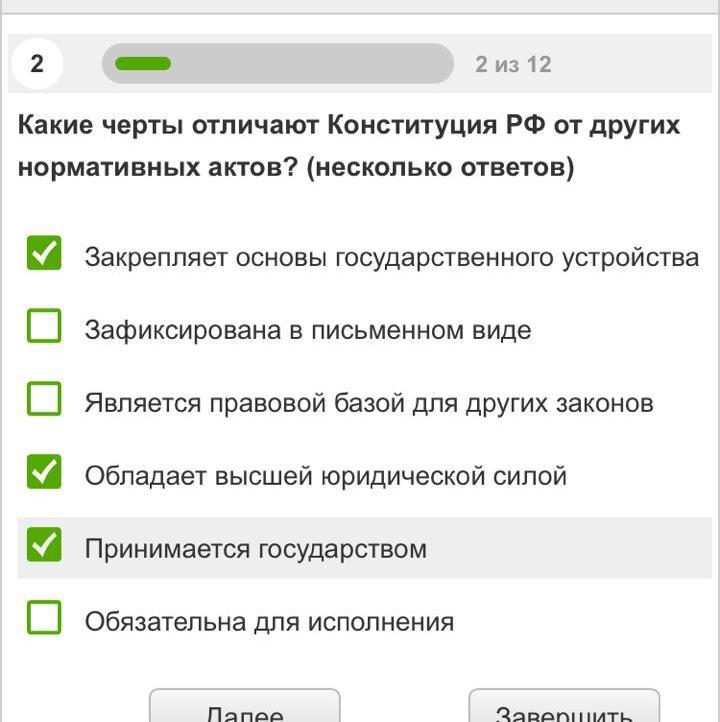Tick the «Зафиксирована в письменном виде» checkbox
The height and width of the screenshot is (722, 720).
(44, 327)
